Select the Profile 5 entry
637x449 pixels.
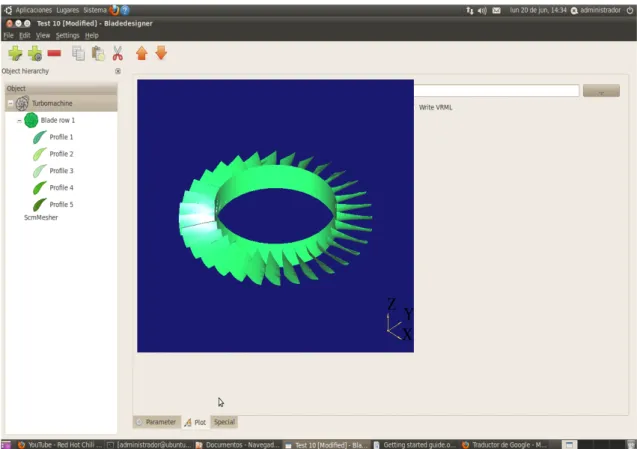click(x=61, y=204)
